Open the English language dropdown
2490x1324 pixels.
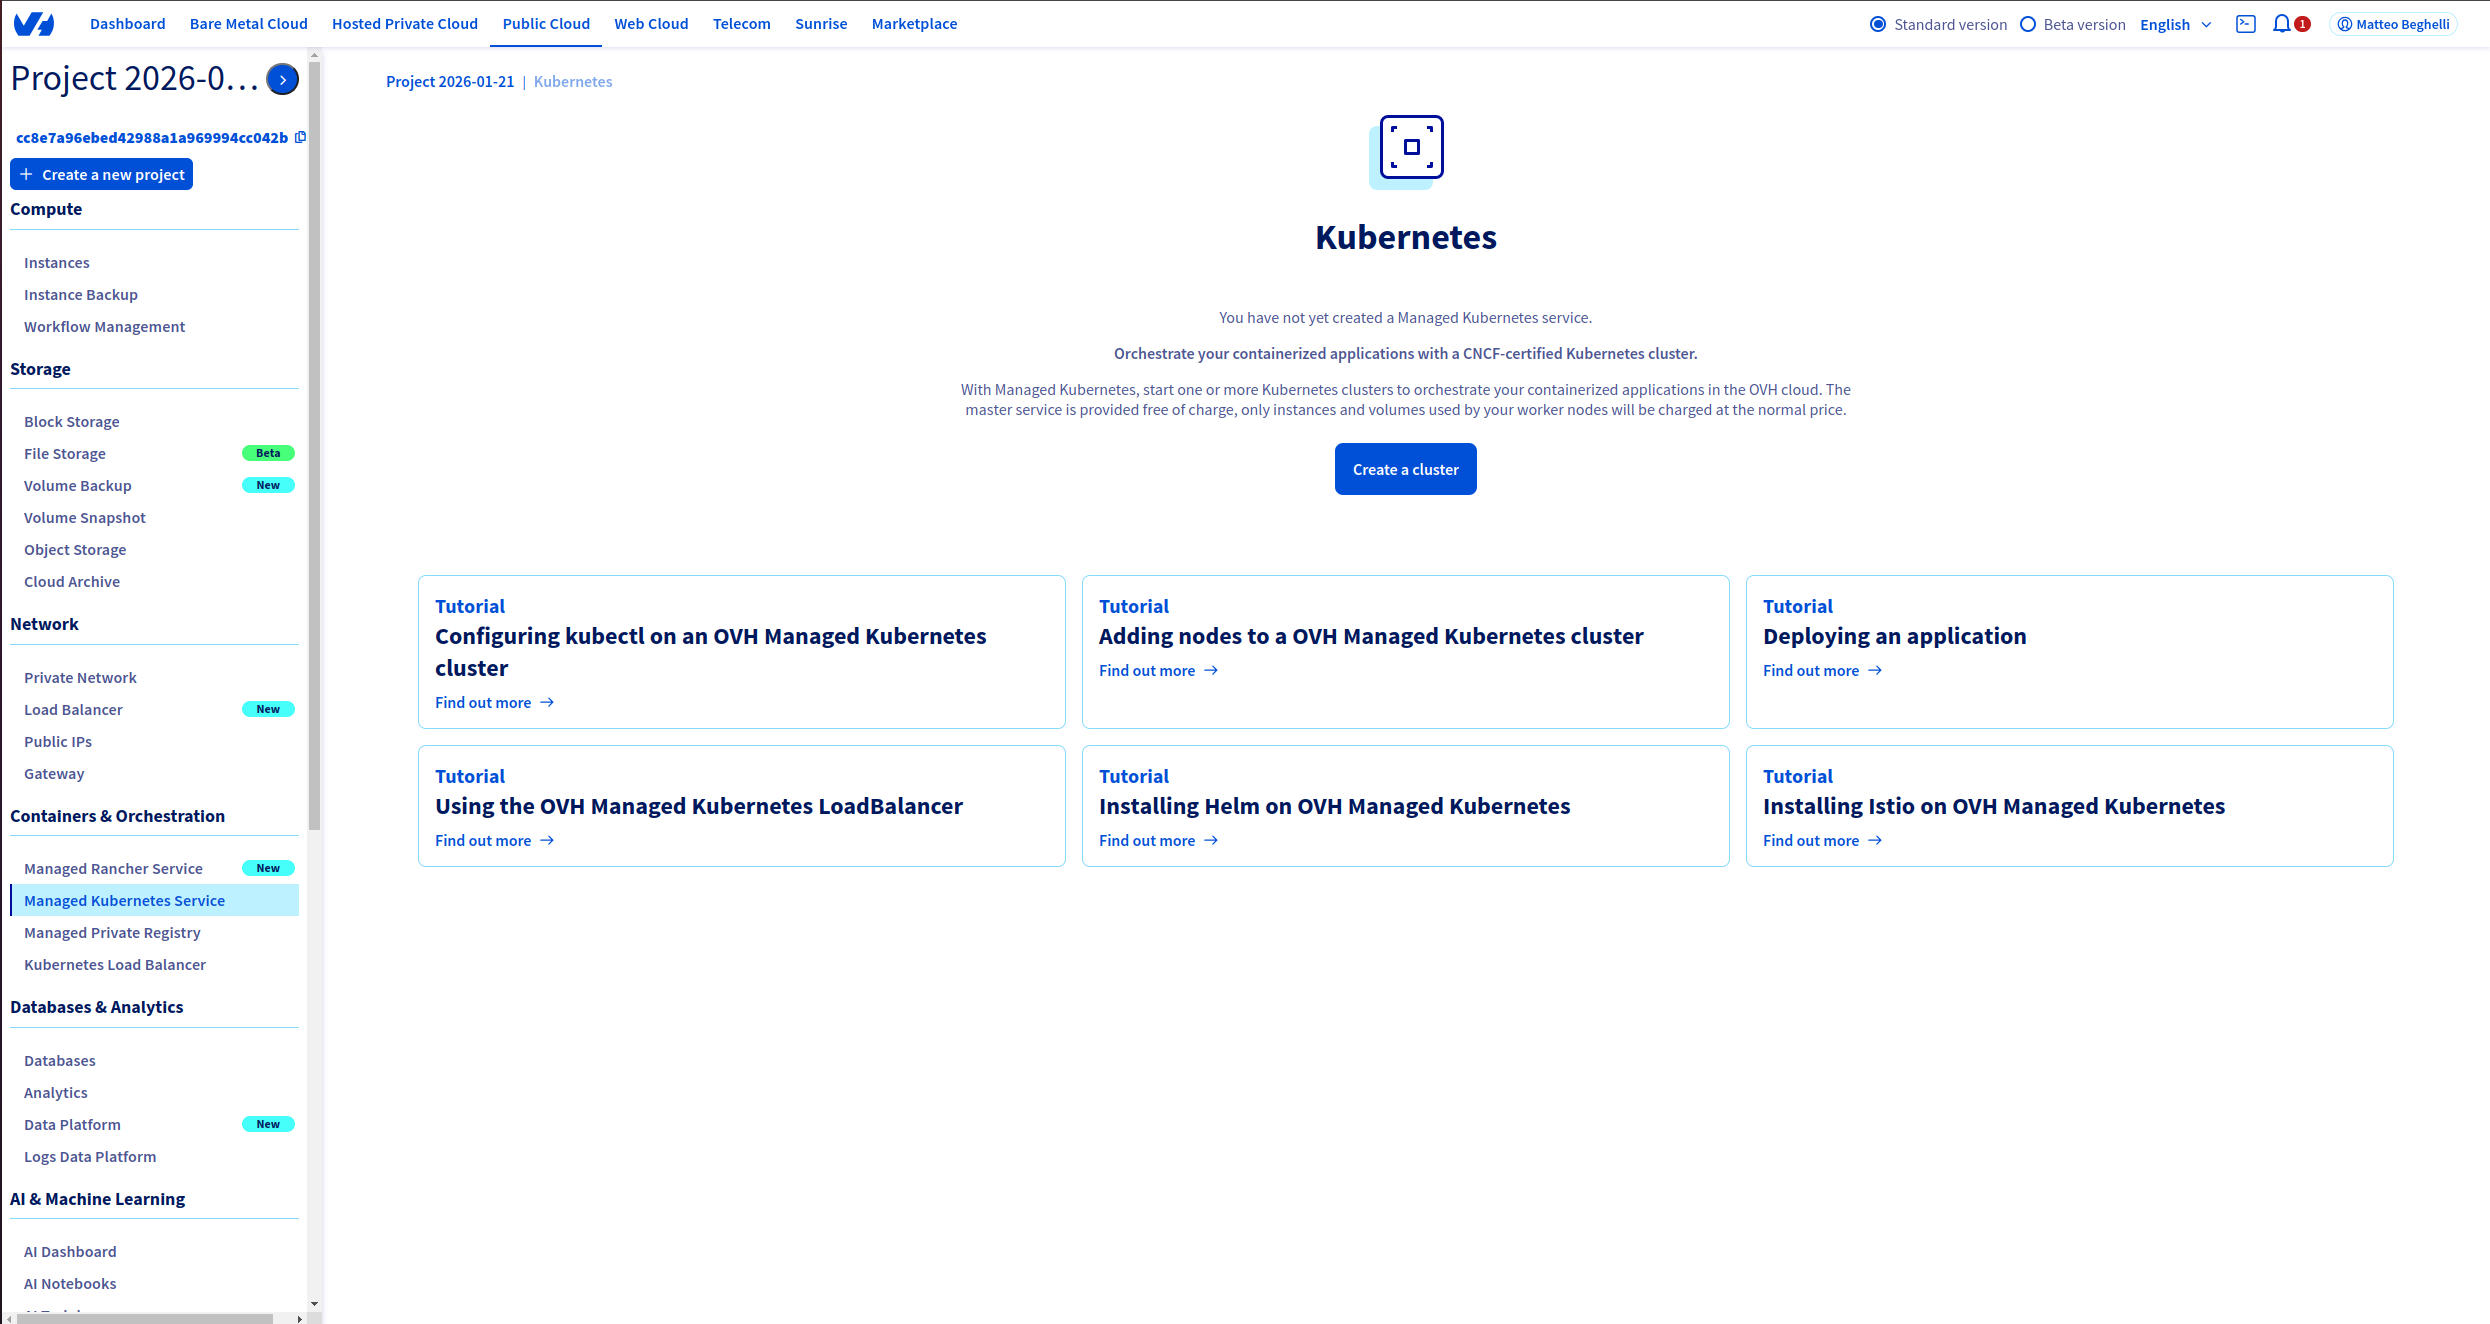2175,24
